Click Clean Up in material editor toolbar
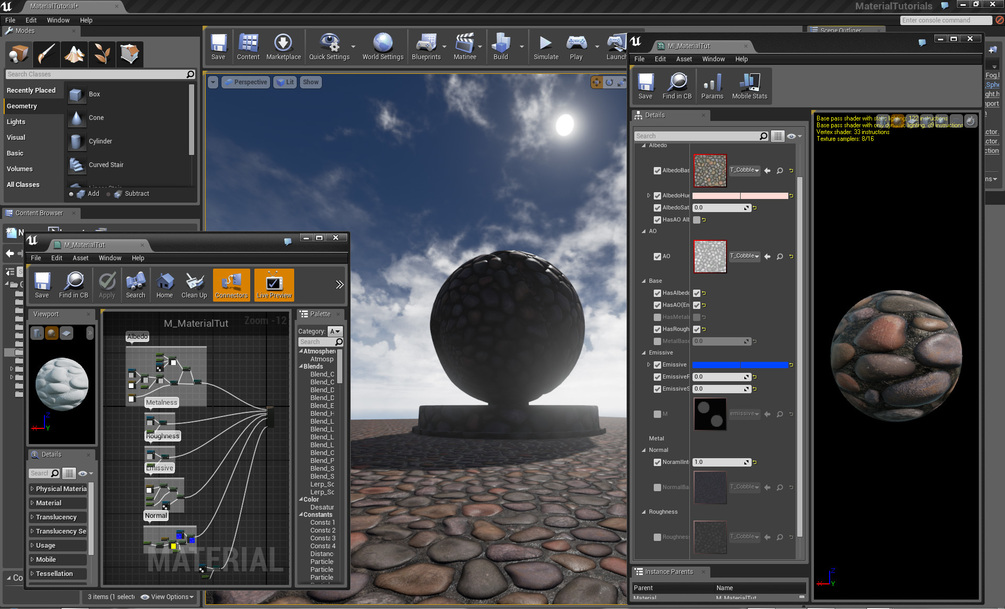Screen dimensions: 1005x609 pos(194,285)
